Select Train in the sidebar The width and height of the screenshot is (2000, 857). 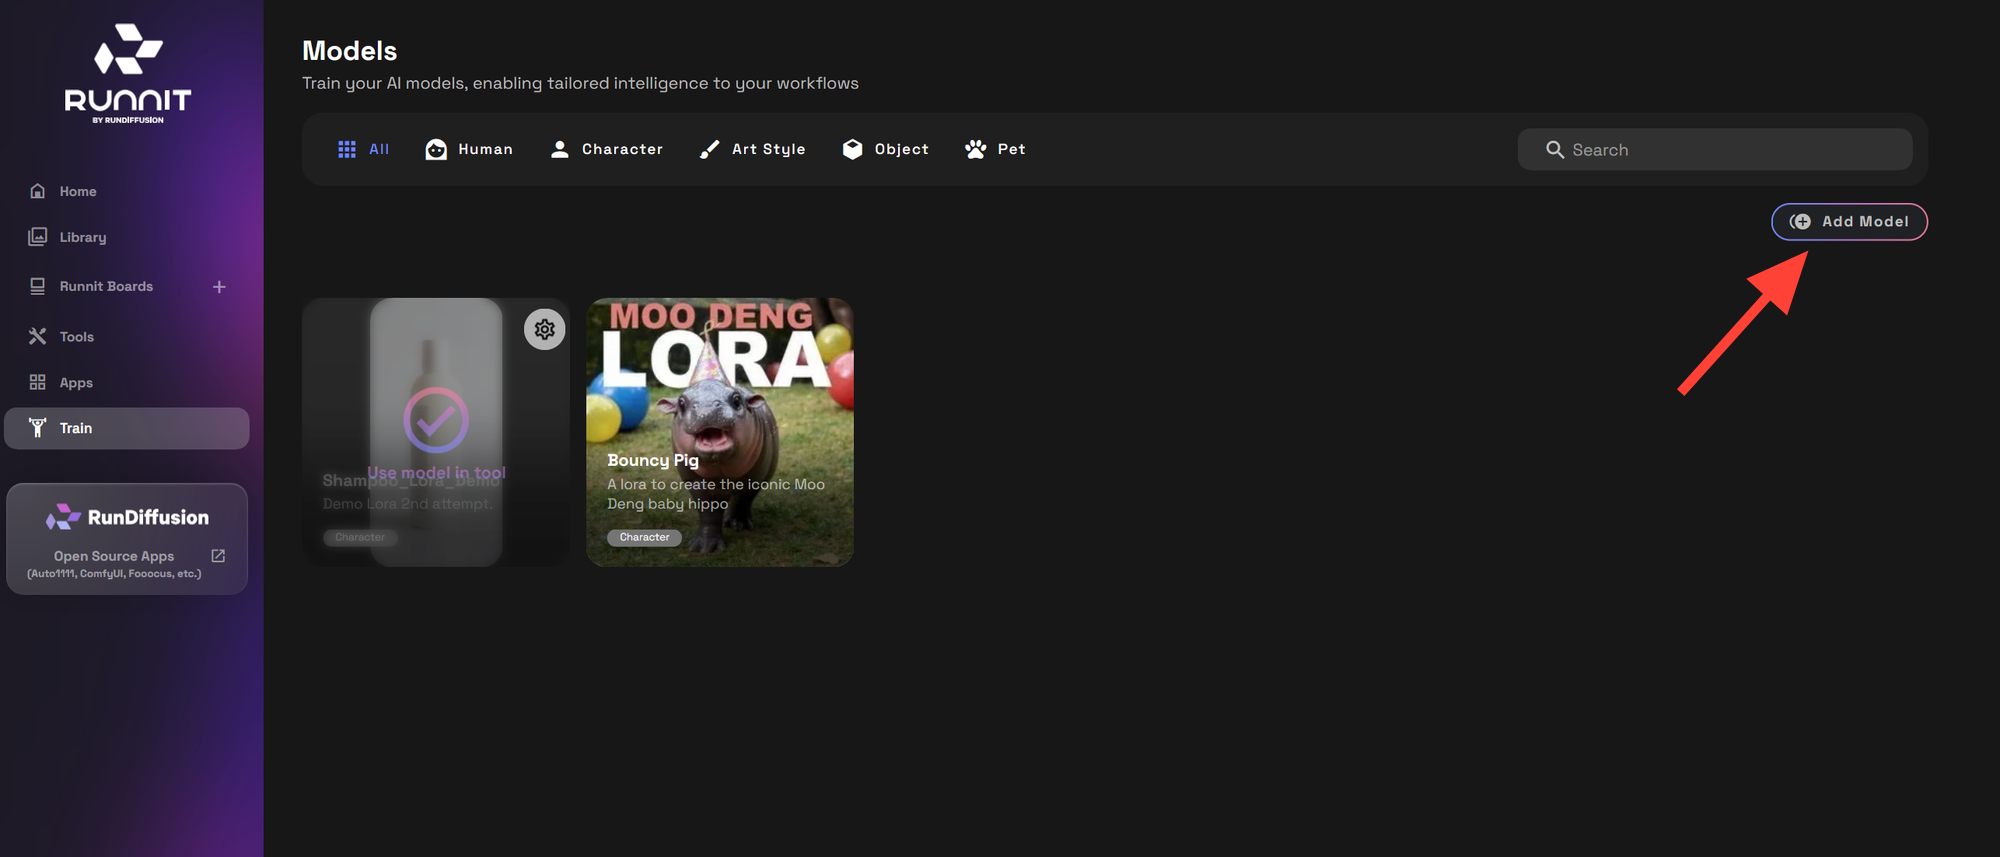pos(127,428)
